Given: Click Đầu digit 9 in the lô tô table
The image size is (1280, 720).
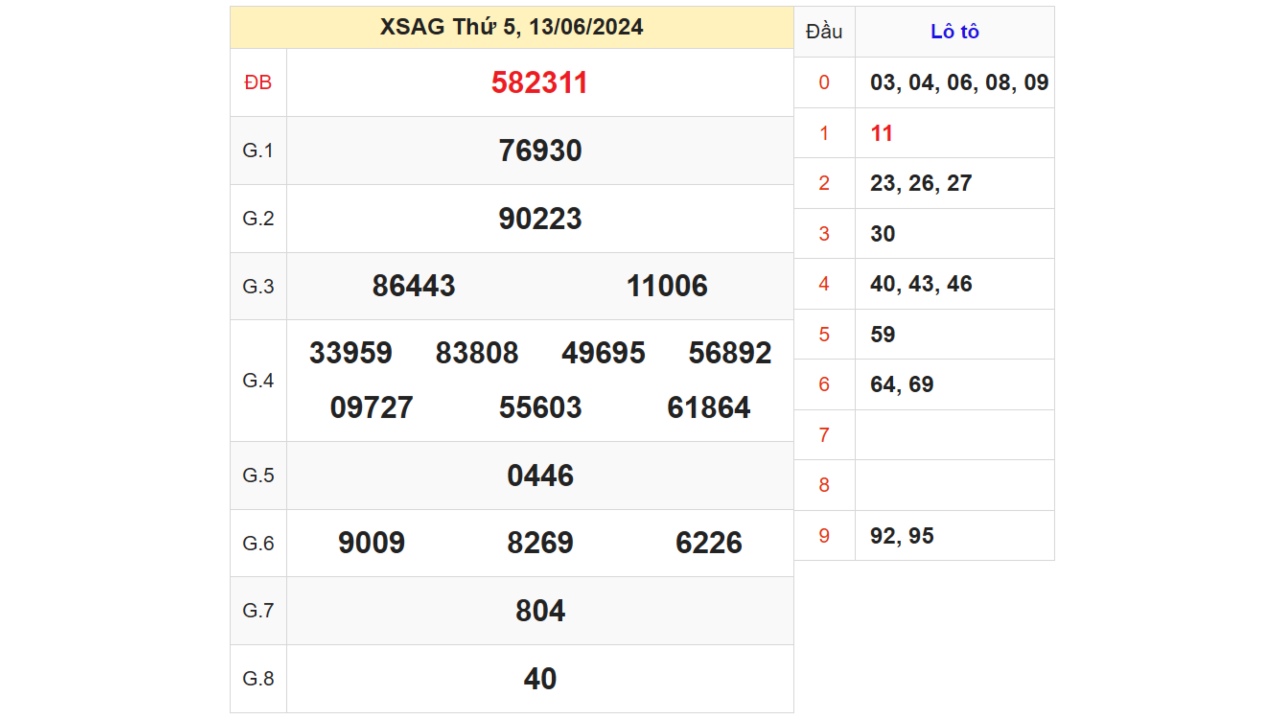Looking at the screenshot, I should (x=824, y=536).
